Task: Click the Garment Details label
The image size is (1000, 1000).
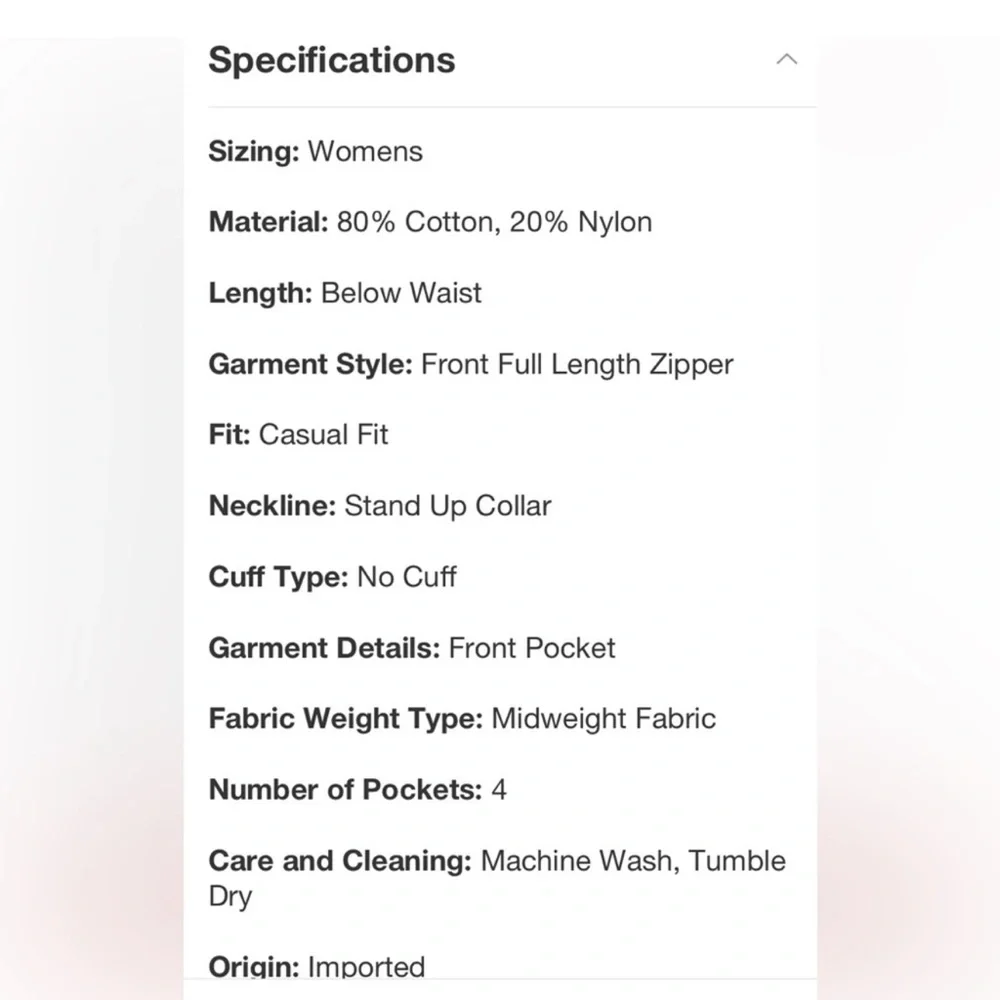Action: (x=325, y=648)
